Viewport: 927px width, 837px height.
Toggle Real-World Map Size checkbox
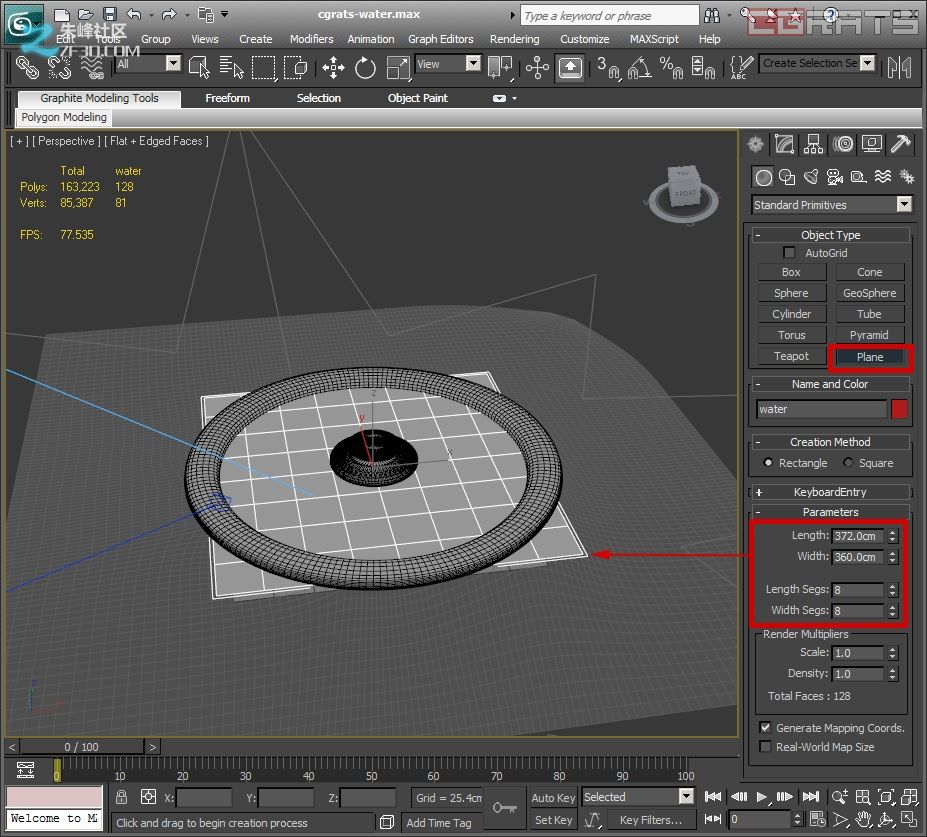766,747
